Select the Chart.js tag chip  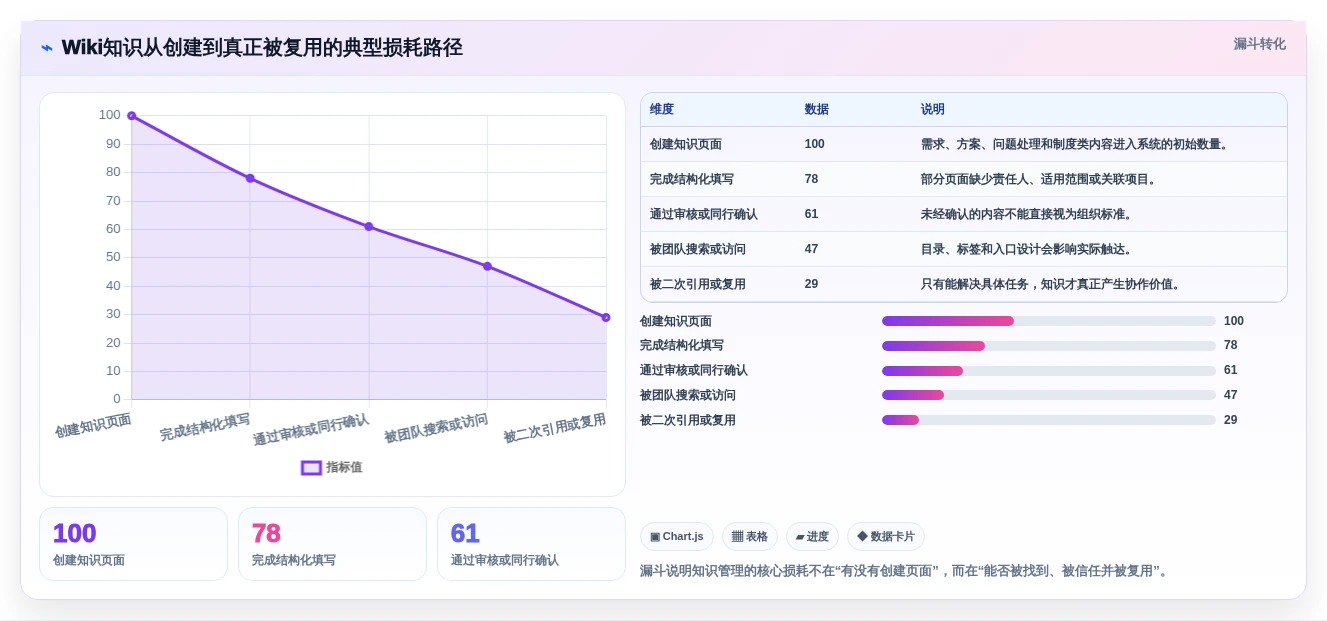click(x=677, y=537)
